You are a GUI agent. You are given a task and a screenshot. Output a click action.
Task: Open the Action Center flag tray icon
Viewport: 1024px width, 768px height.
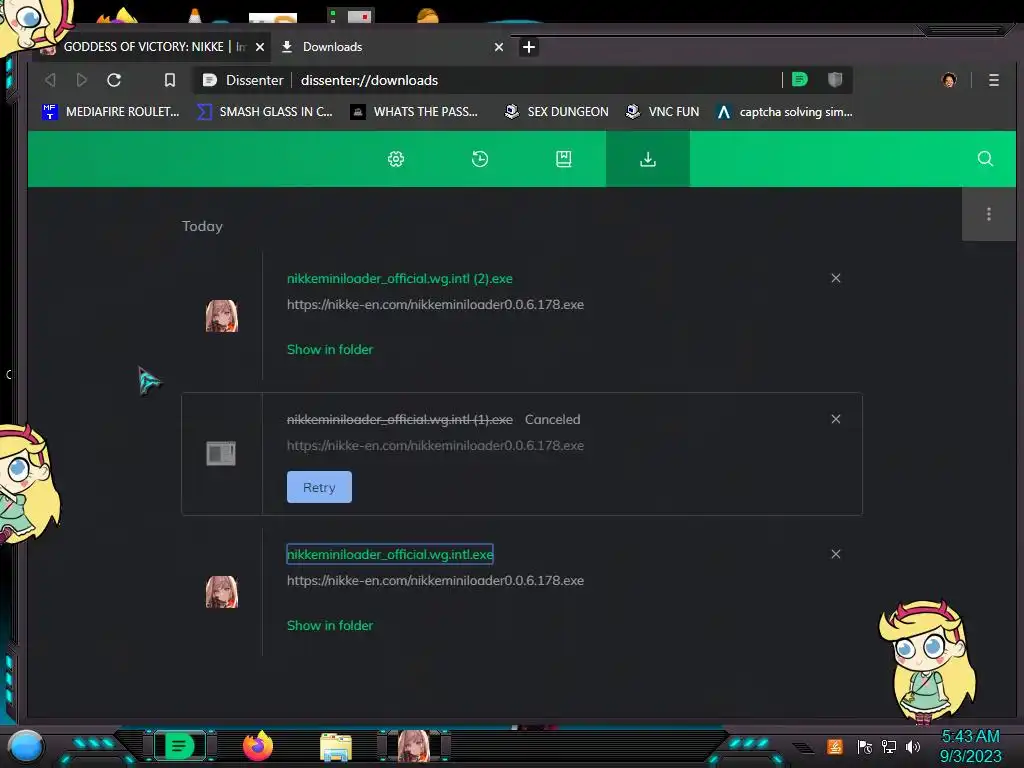[865, 746]
